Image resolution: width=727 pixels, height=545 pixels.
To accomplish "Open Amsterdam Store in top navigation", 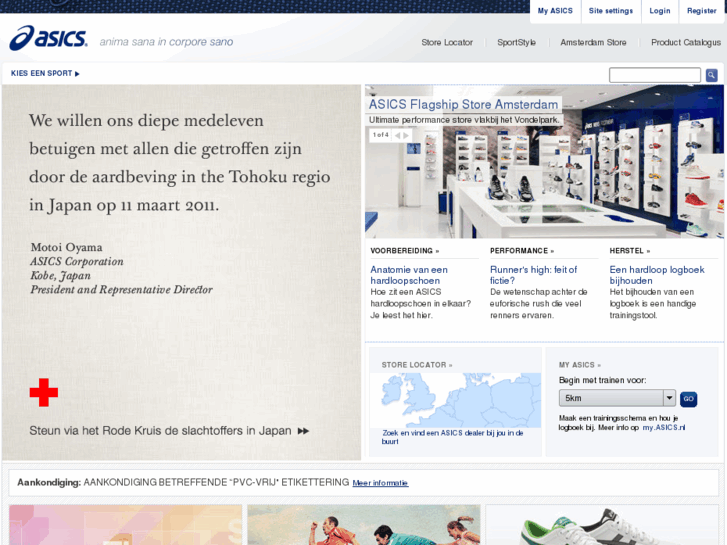I will 593,42.
